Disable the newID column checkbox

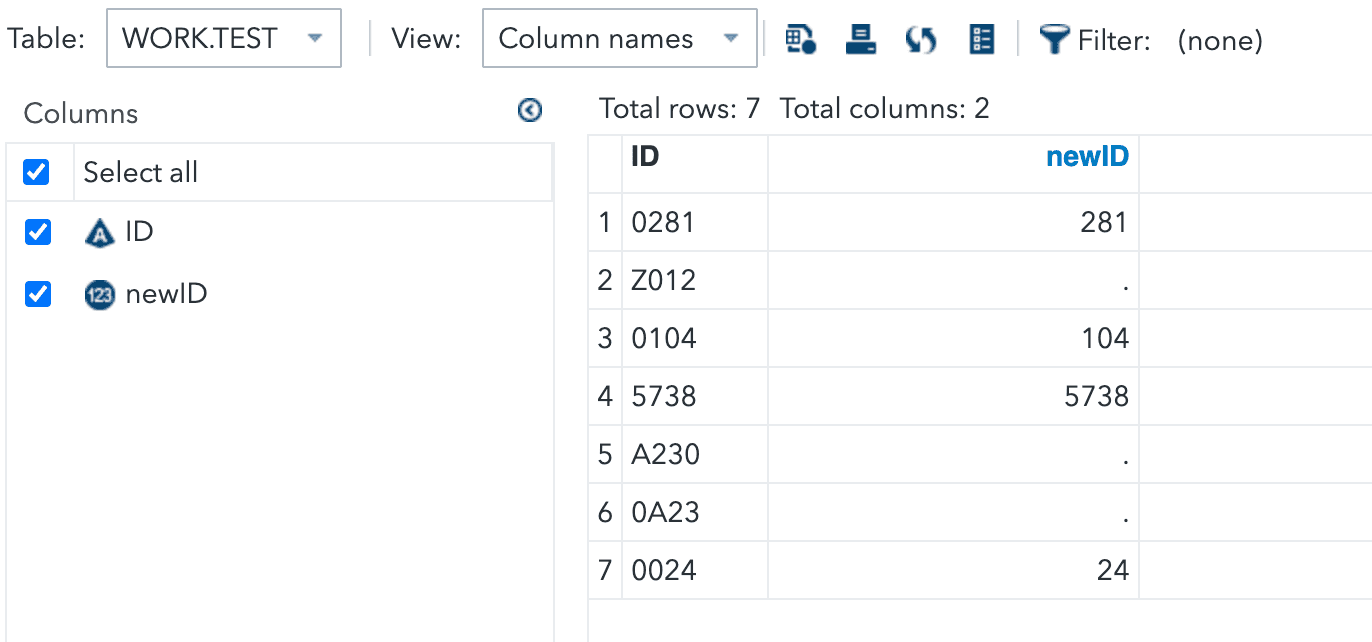[37, 294]
